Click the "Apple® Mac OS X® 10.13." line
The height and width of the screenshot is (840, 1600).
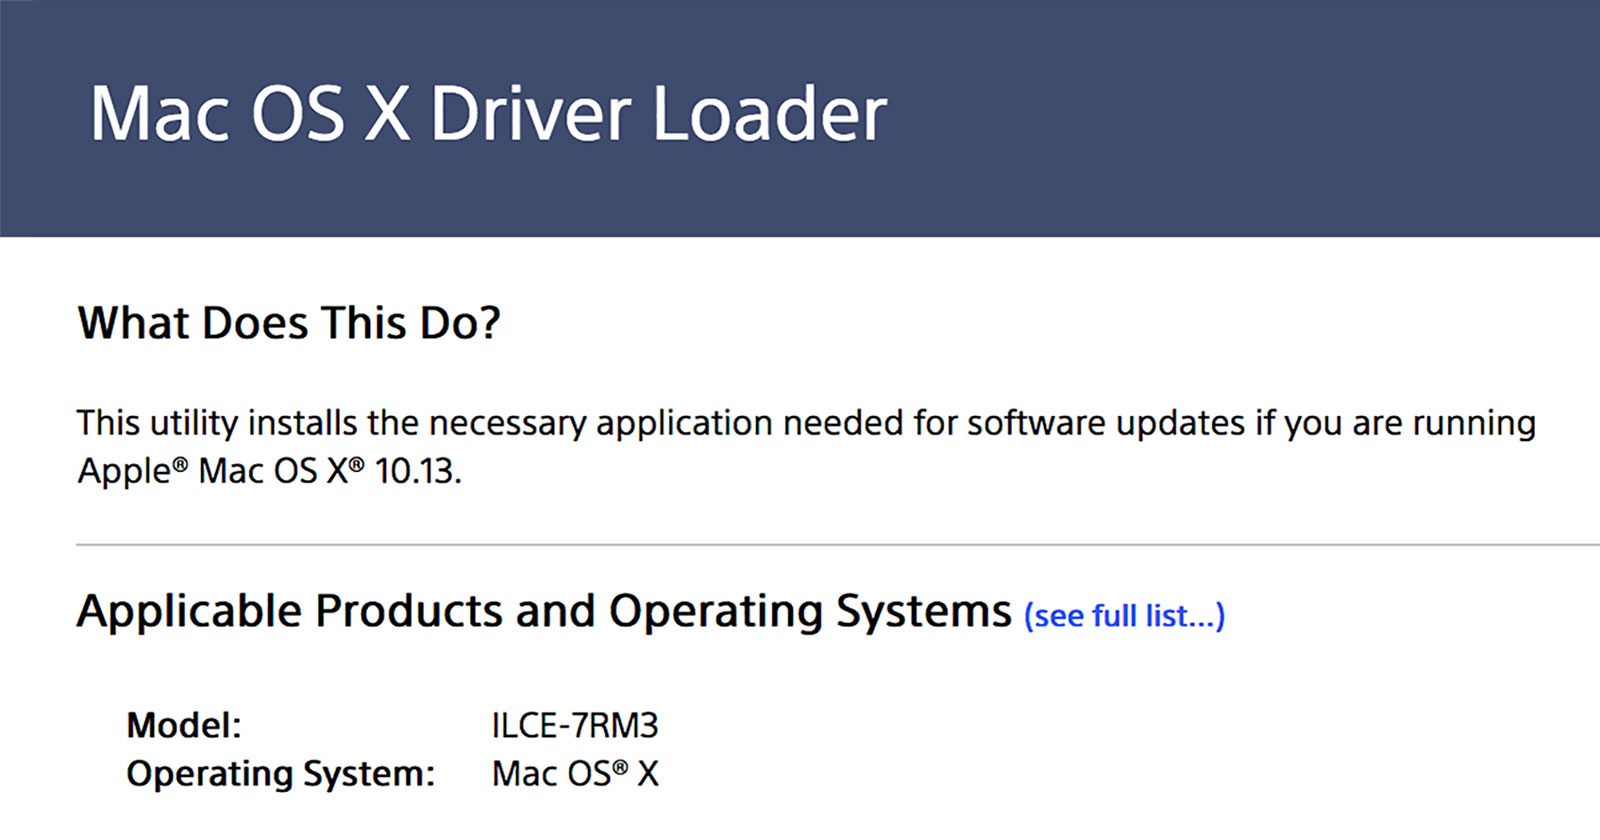[269, 470]
